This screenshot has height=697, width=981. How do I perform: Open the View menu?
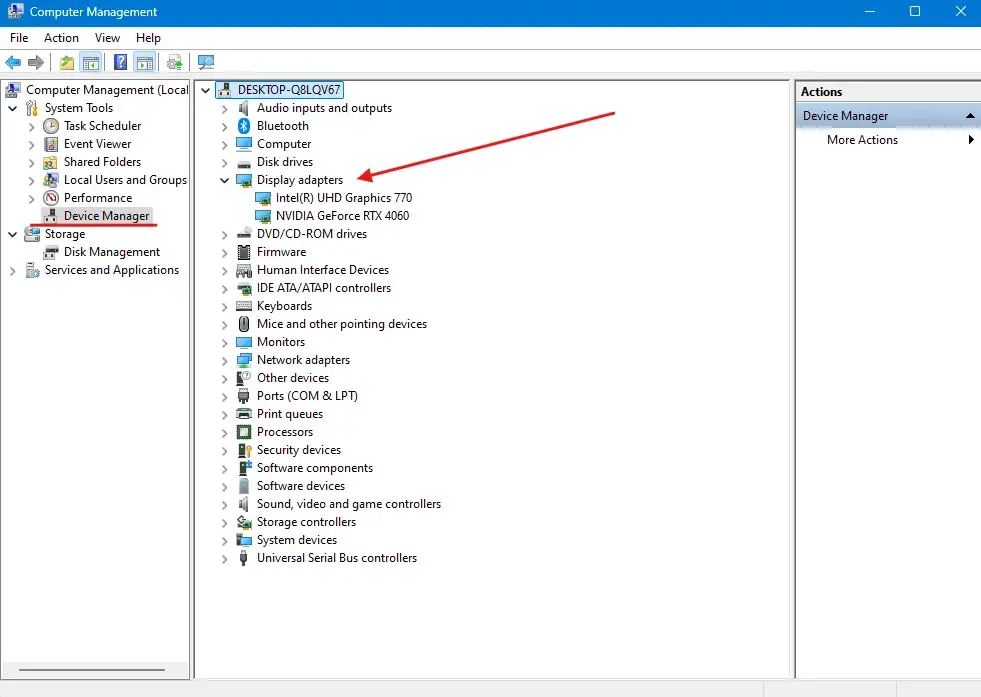[107, 38]
